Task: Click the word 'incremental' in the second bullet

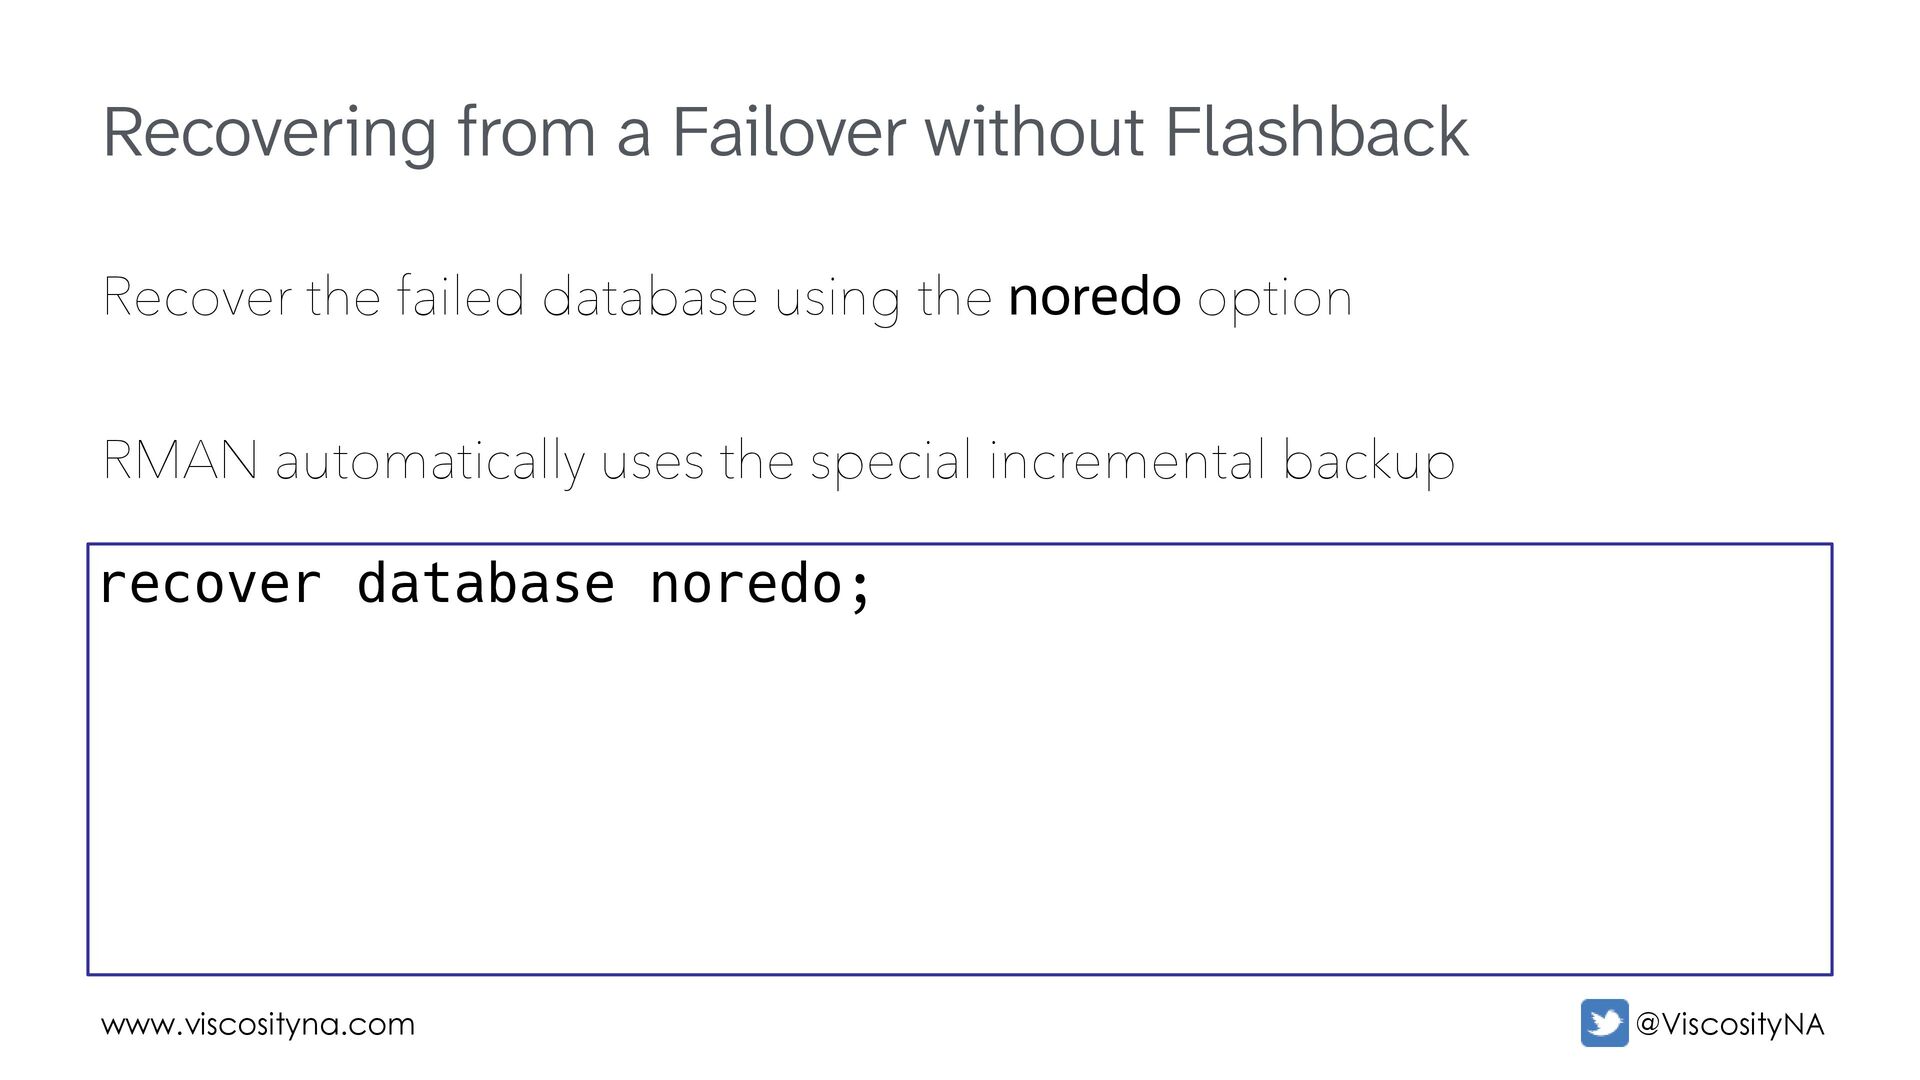Action: [1126, 461]
